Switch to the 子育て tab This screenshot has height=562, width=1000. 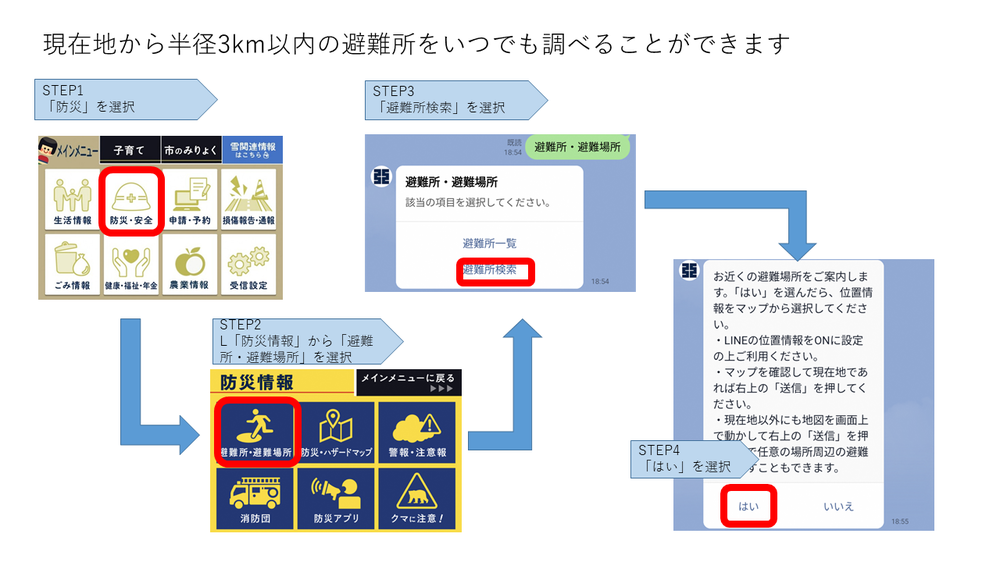click(129, 150)
